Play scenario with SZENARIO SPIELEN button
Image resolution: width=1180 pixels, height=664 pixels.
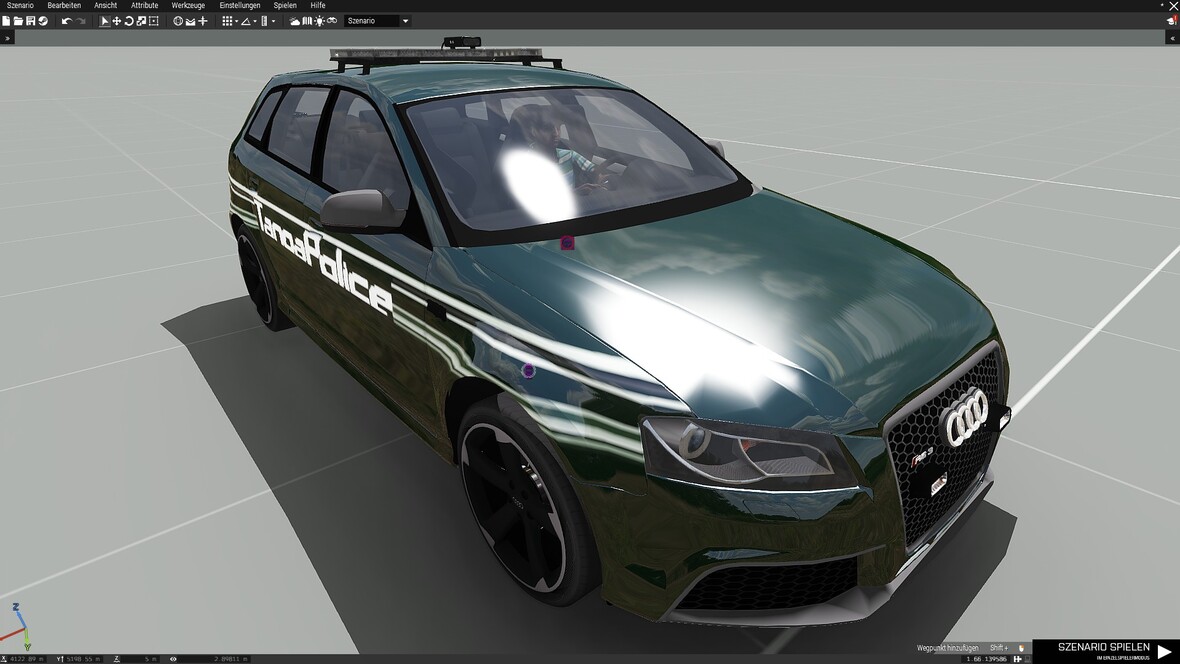tap(1106, 651)
